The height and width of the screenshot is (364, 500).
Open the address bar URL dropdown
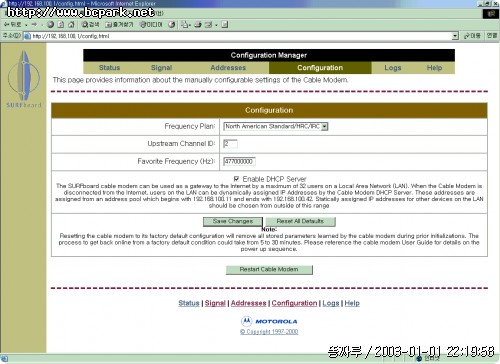[455, 36]
